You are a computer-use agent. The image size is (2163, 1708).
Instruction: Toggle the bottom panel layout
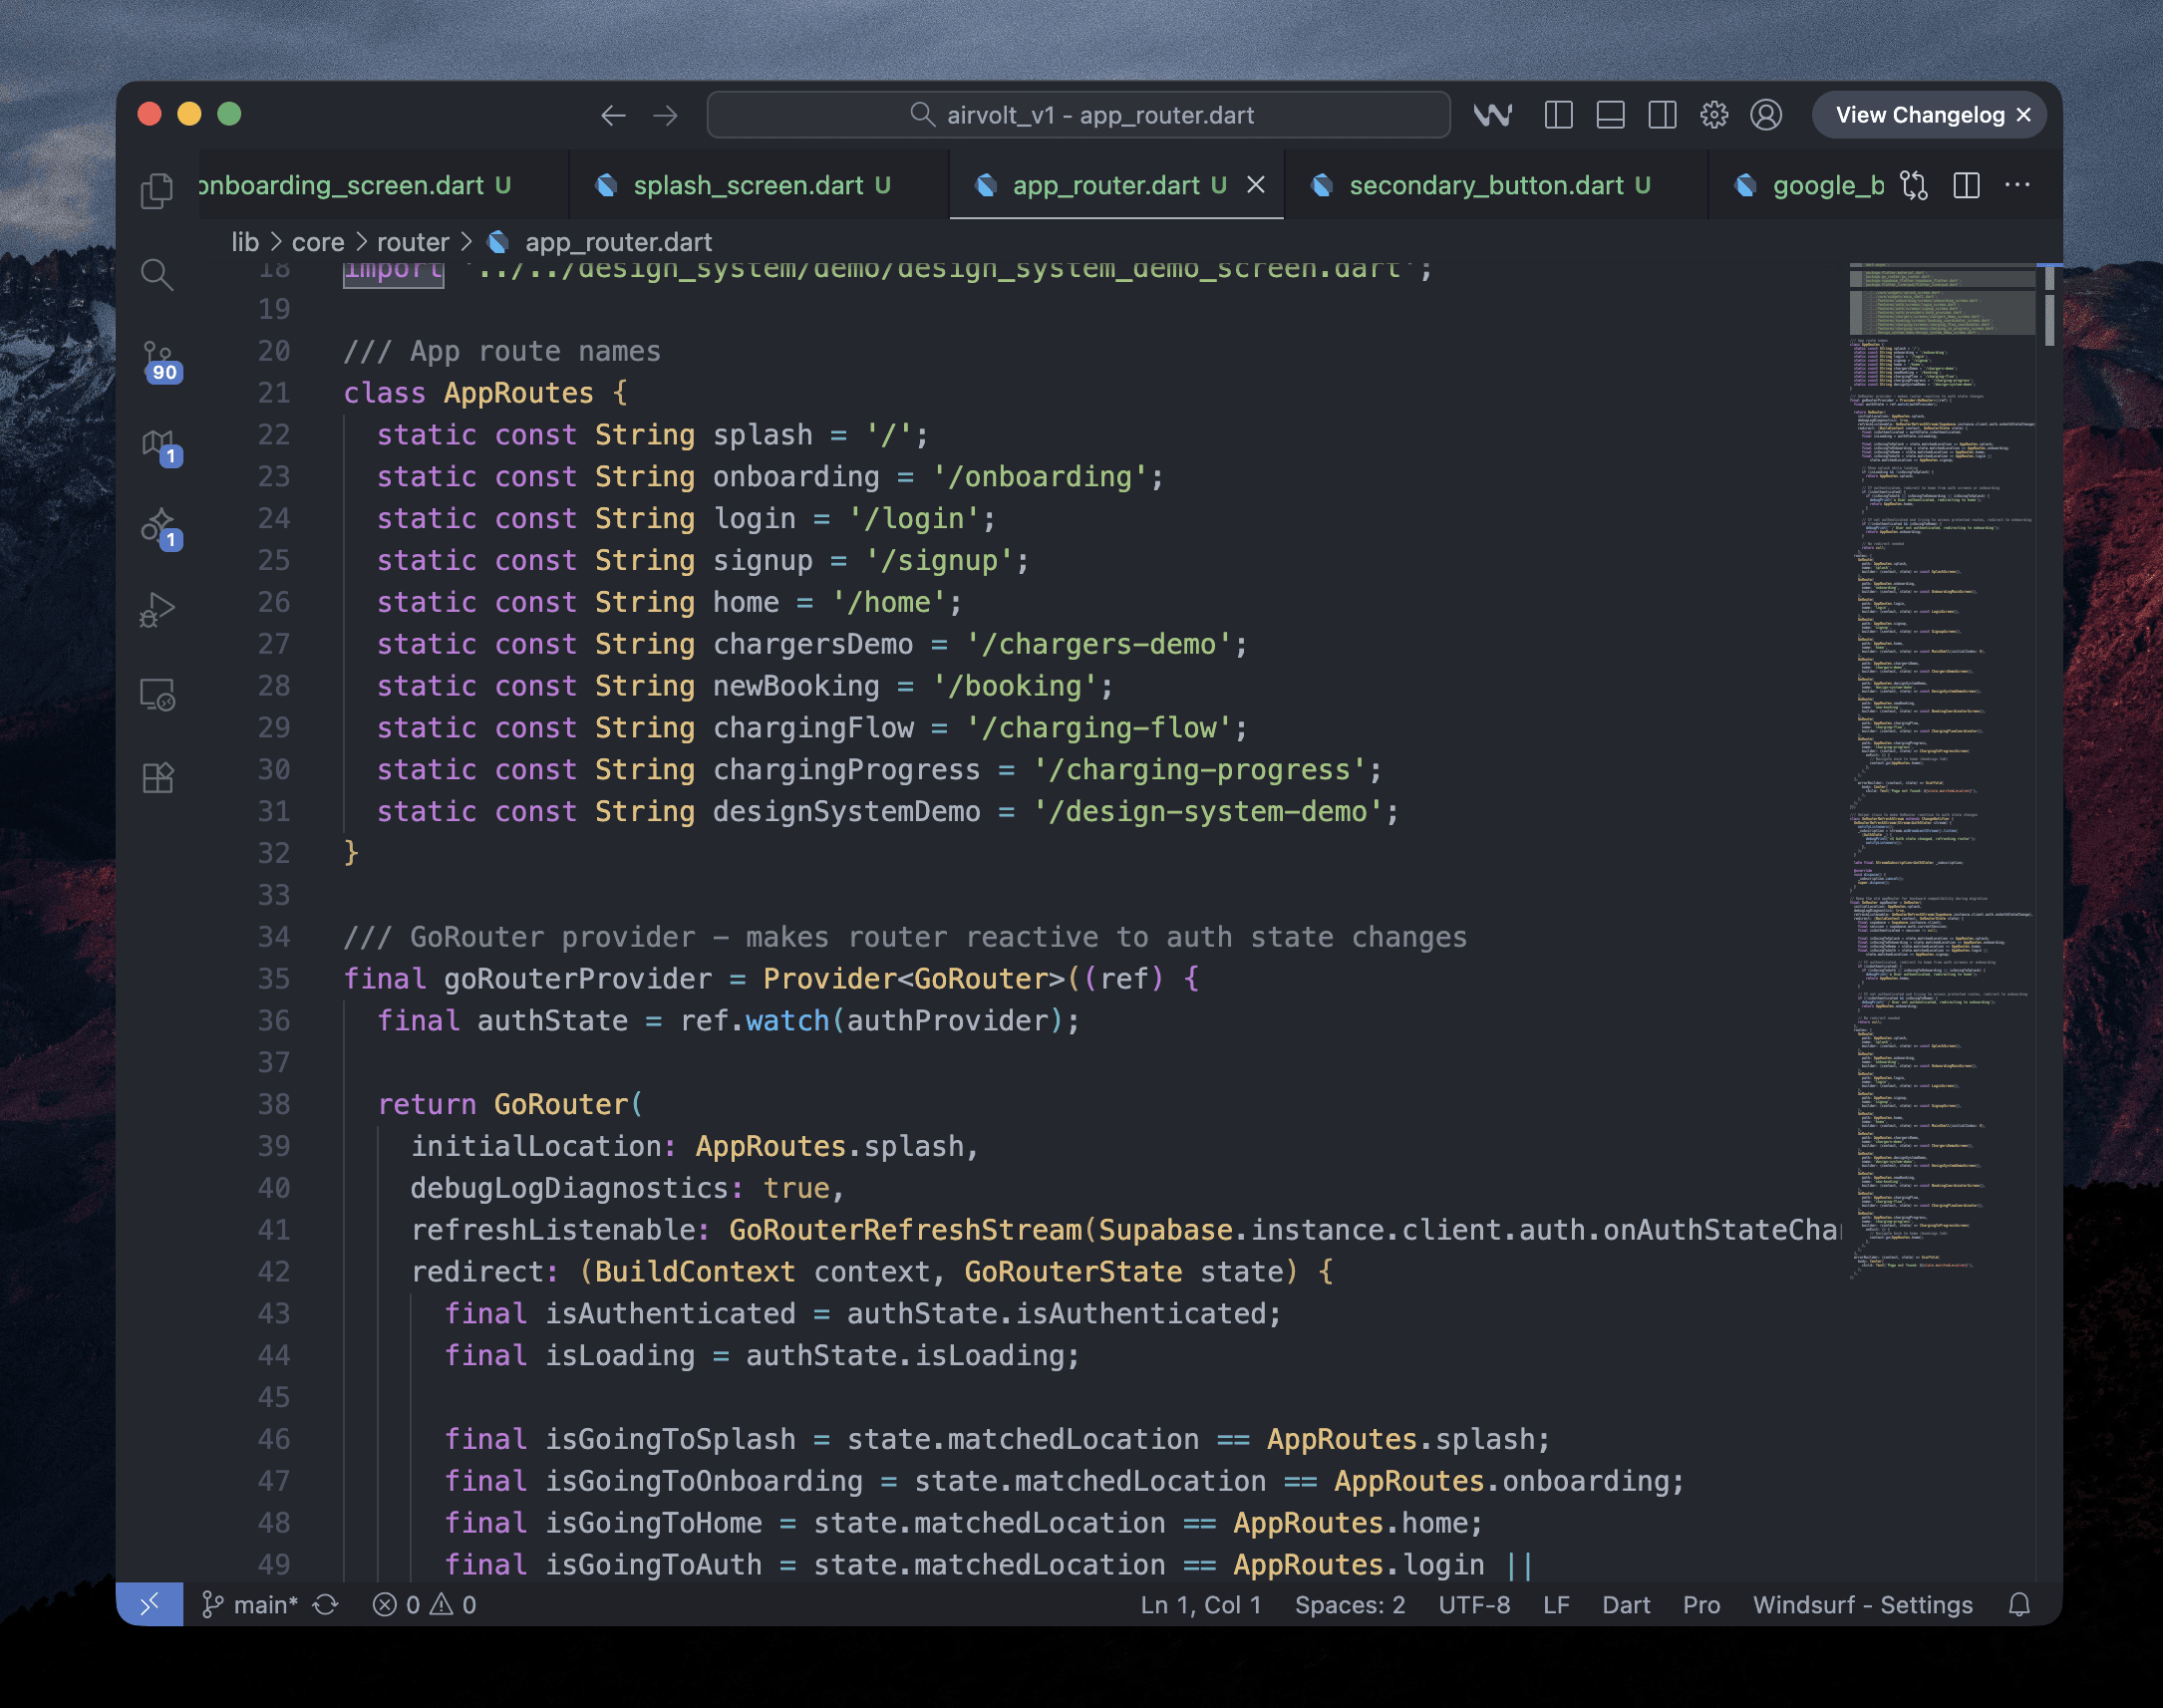pyautogui.click(x=1610, y=115)
